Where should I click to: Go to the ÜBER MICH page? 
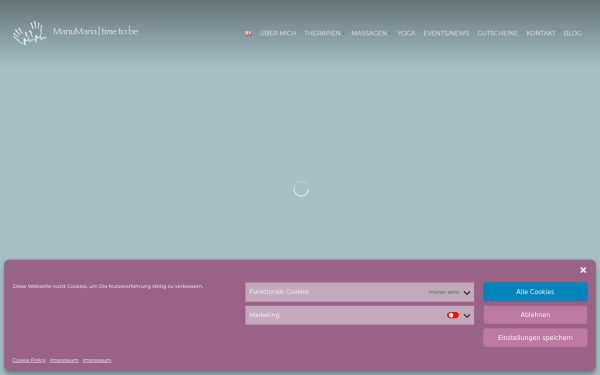(278, 33)
